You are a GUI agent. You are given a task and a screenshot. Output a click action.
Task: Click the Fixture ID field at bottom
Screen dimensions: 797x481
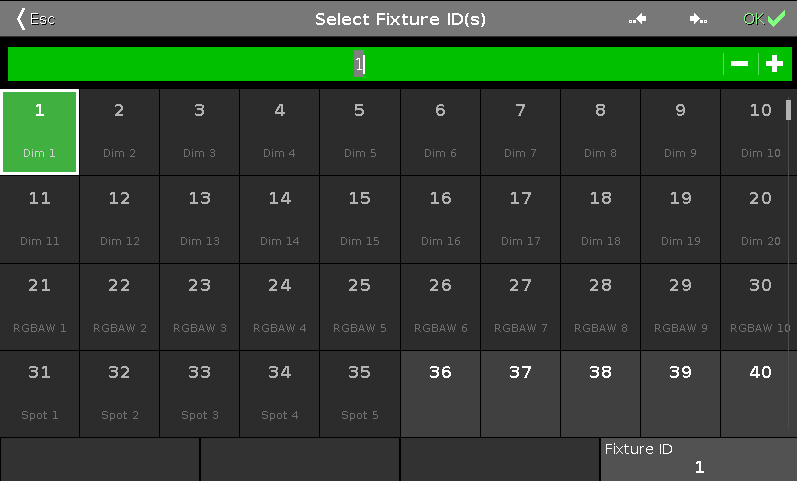point(698,459)
